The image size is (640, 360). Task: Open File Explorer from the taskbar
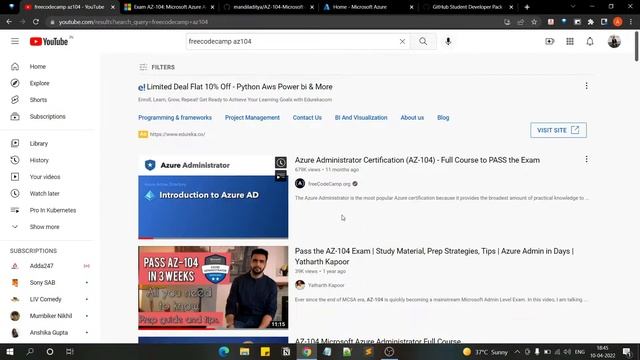[x=244, y=351]
